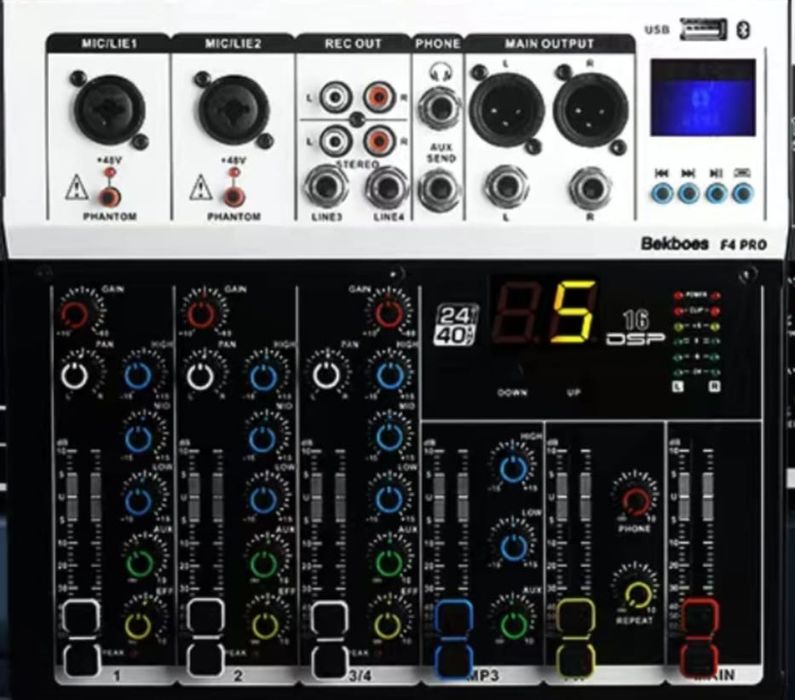
Task: Click the channel 2 blue HIGH EQ knob
Action: (263, 376)
